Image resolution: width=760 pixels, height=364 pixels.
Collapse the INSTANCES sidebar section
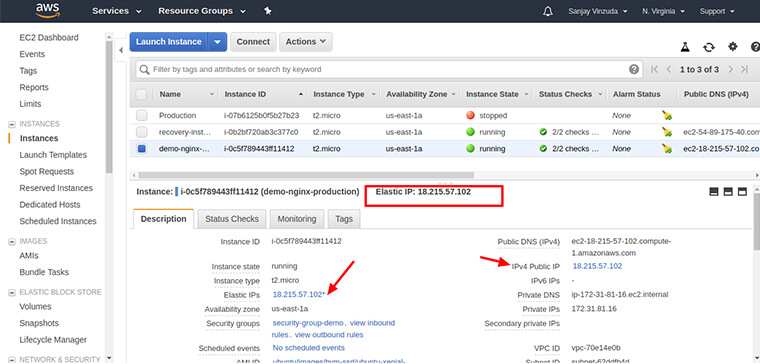12,124
